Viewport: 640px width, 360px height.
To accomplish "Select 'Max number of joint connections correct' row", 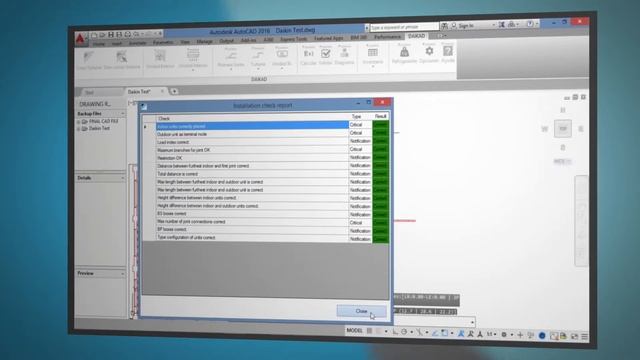I will [252, 222].
